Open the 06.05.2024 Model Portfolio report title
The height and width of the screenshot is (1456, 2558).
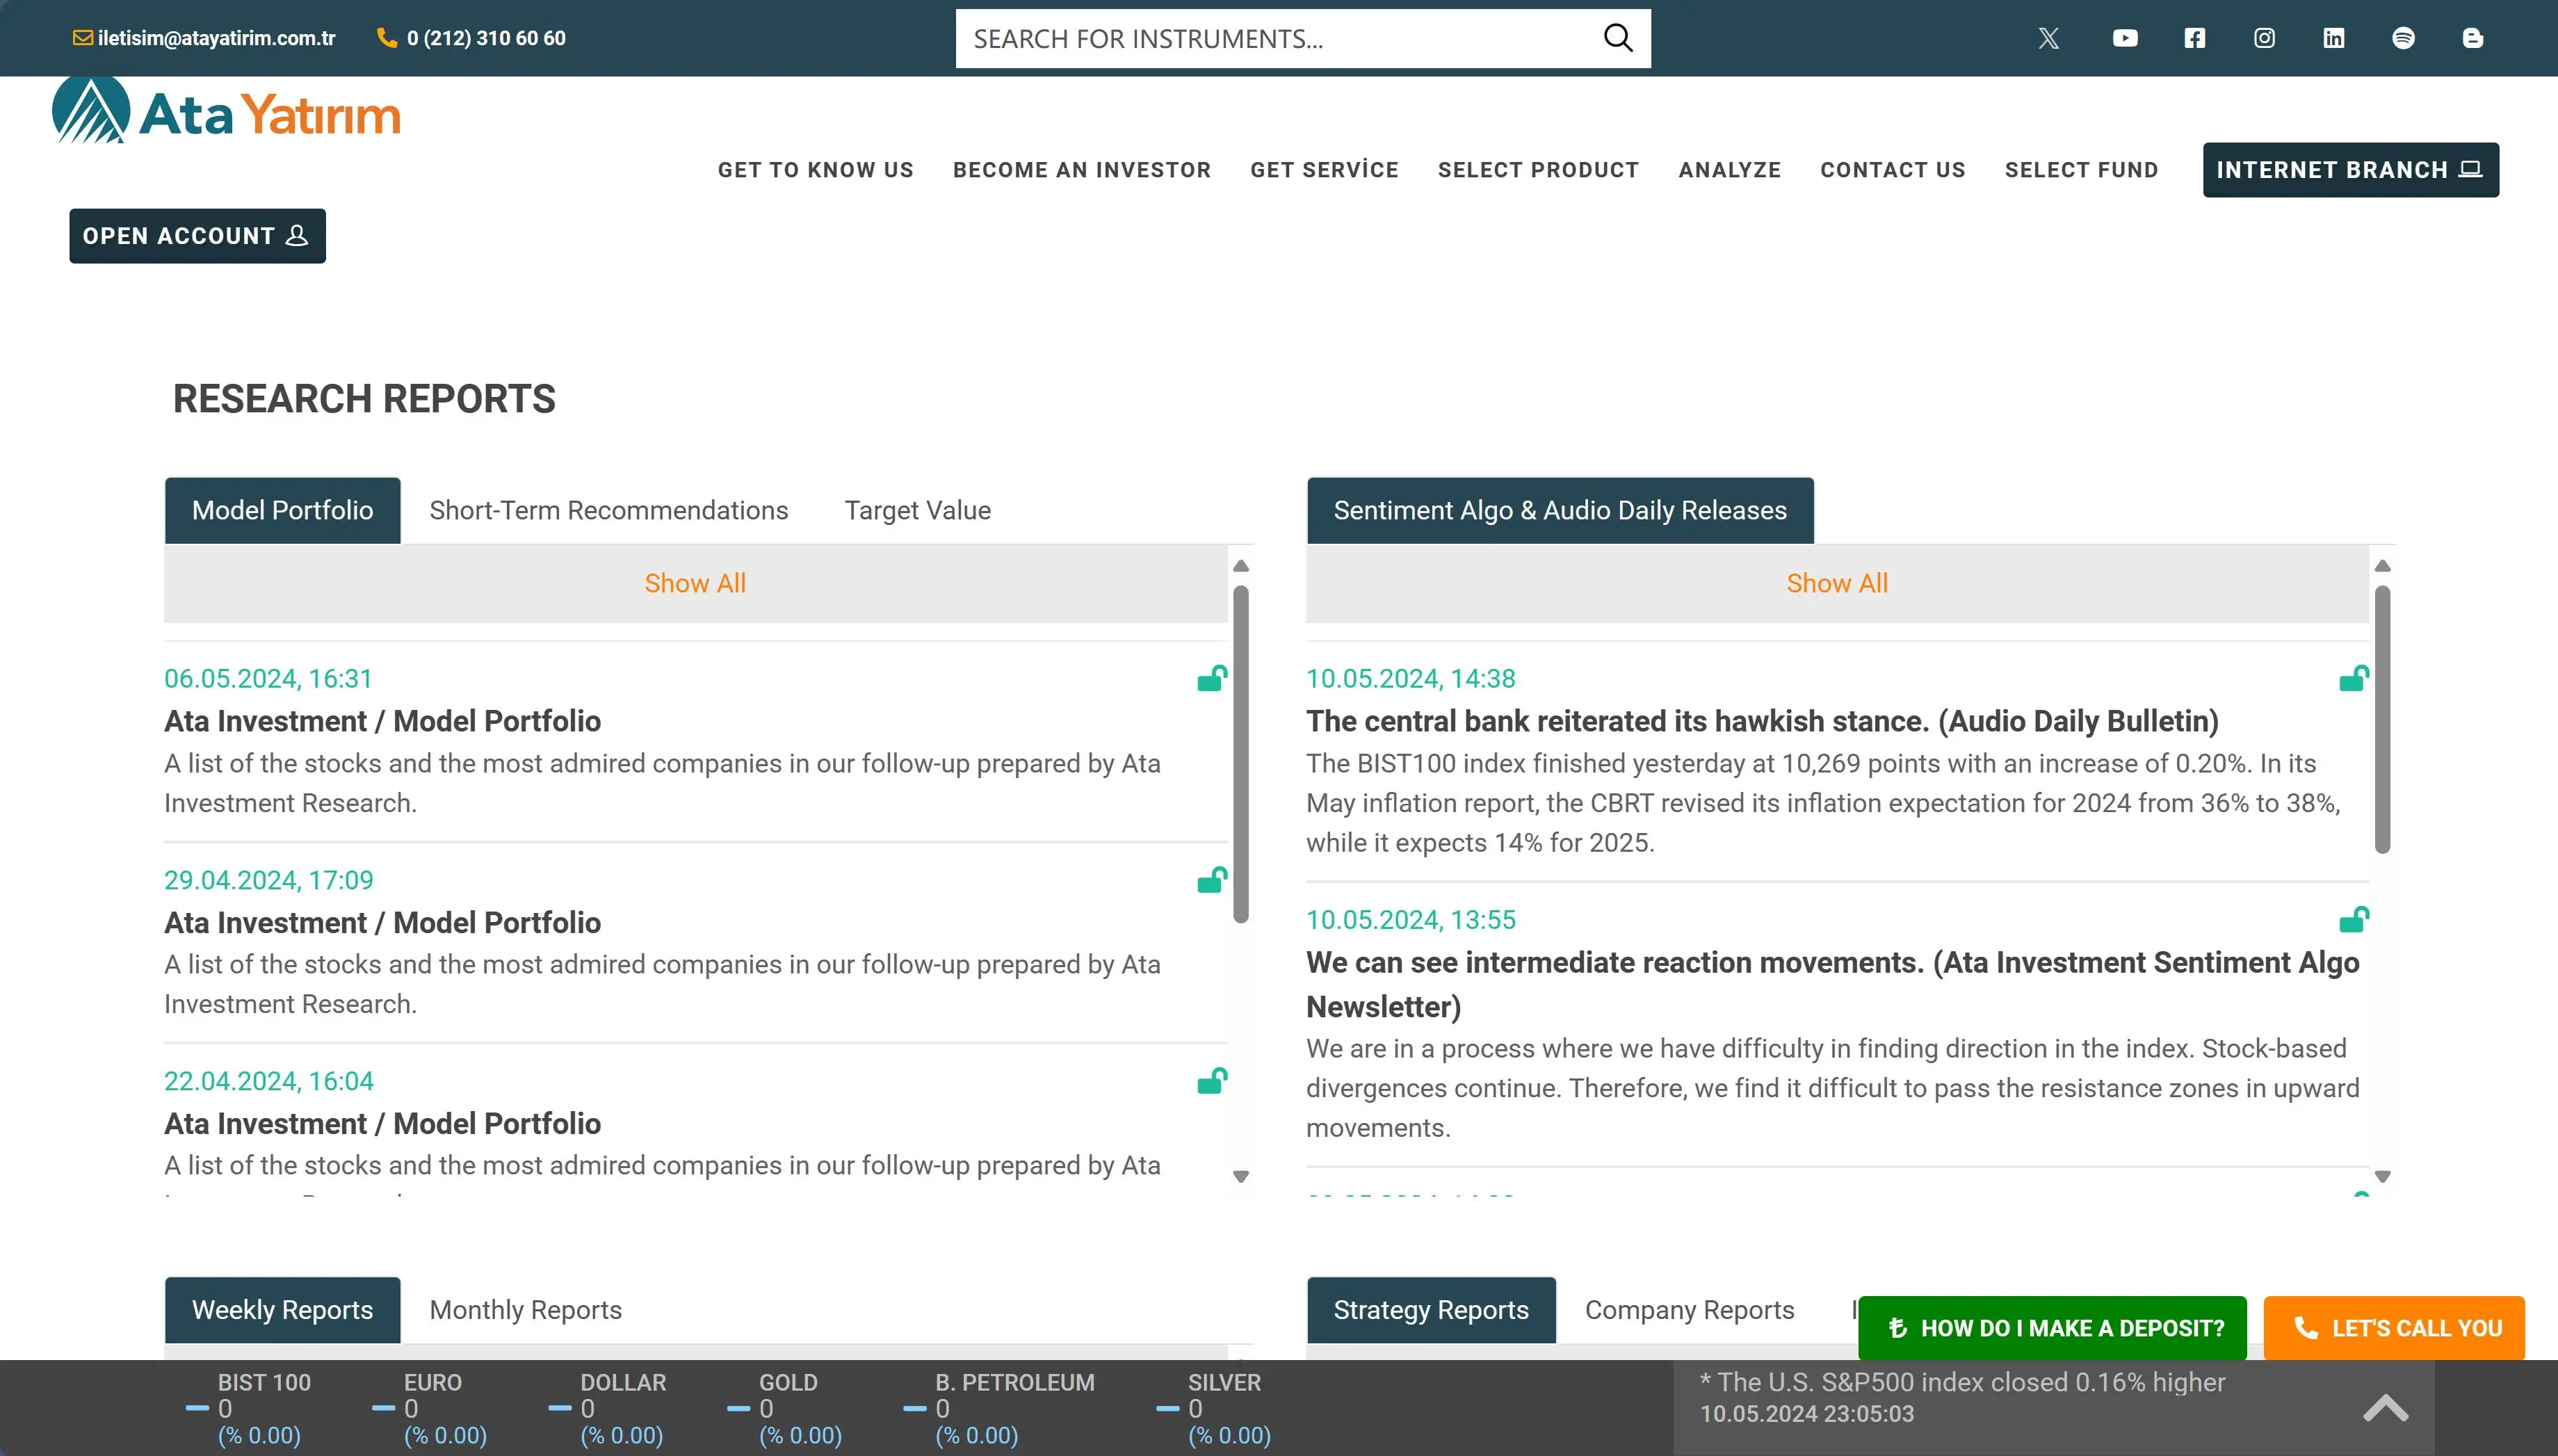point(383,721)
